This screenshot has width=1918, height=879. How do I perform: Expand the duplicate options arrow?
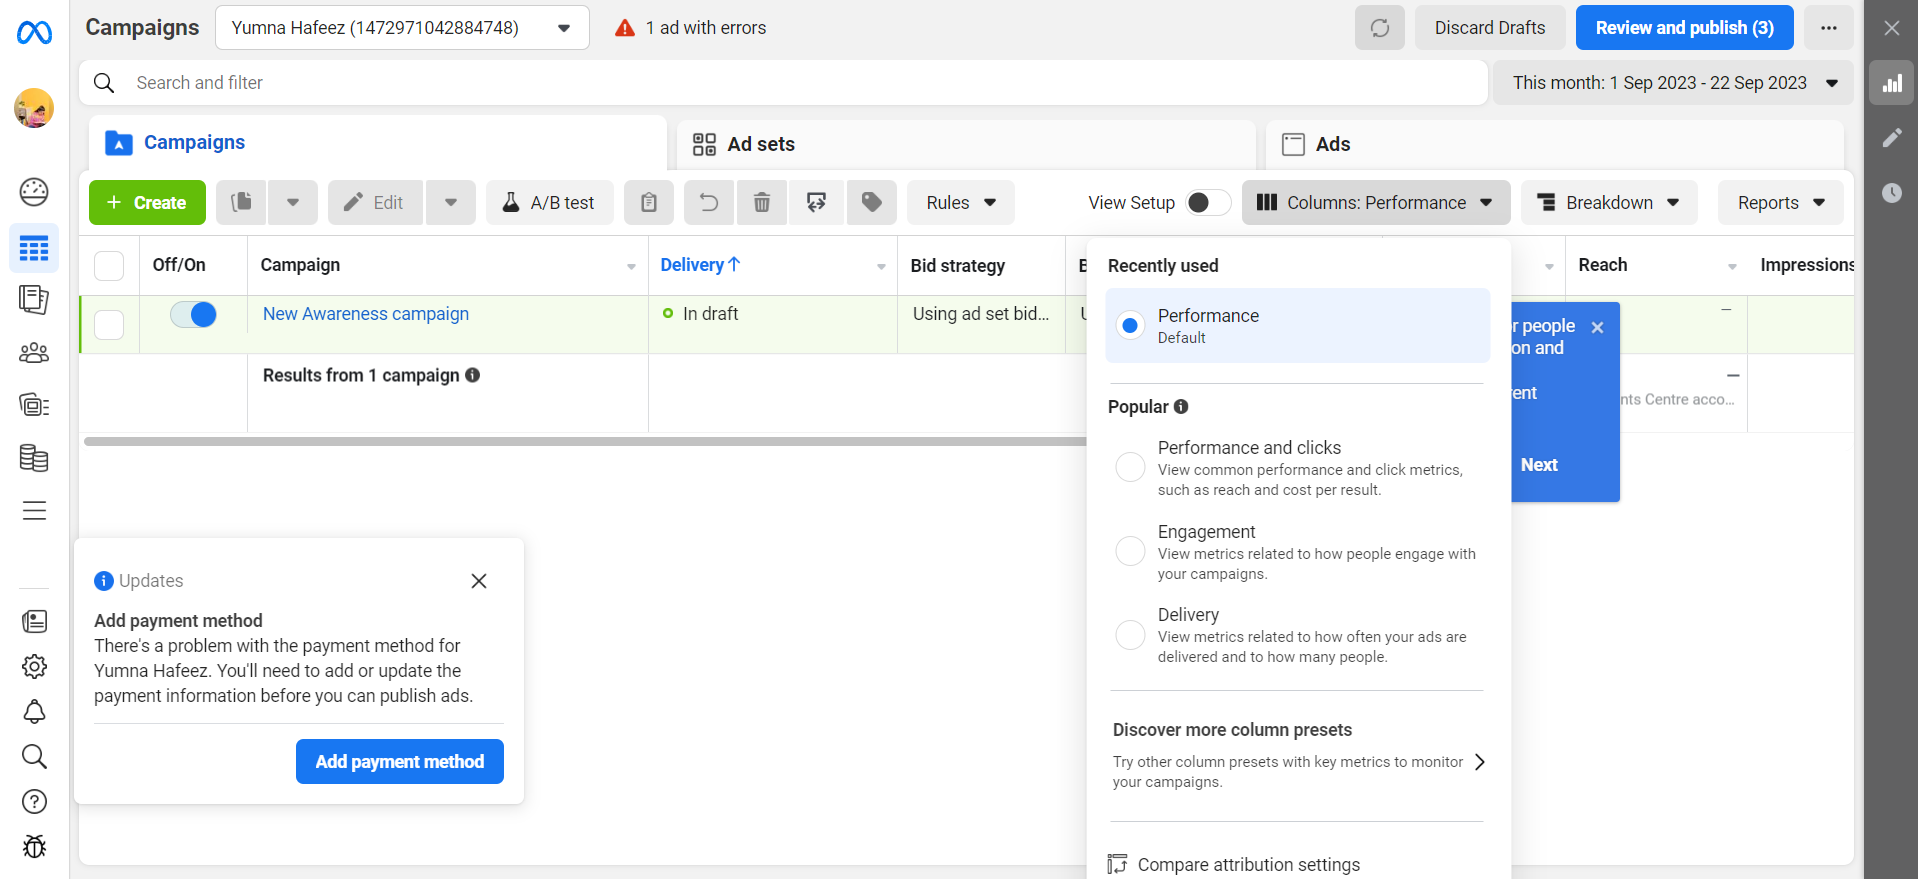coord(293,203)
